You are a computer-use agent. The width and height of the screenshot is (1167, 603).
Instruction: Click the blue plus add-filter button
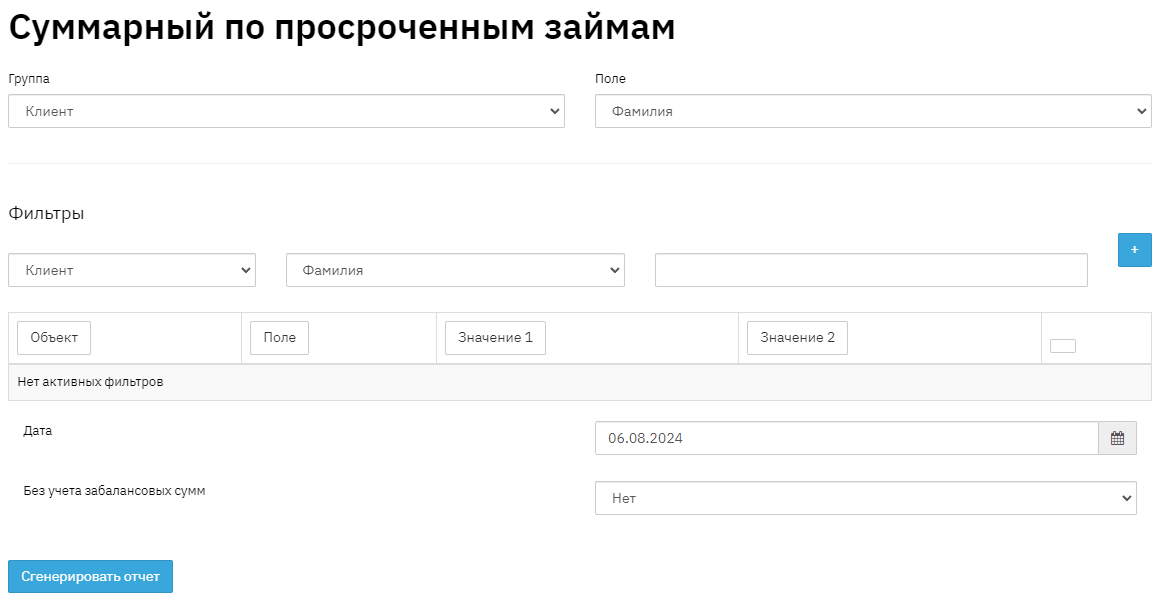(x=1134, y=250)
